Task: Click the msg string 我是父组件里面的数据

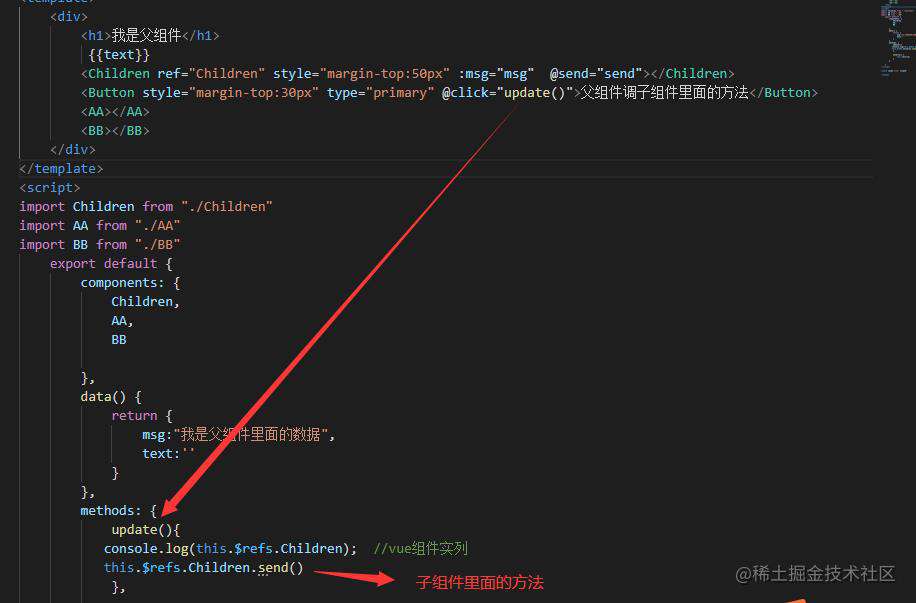Action: point(251,435)
